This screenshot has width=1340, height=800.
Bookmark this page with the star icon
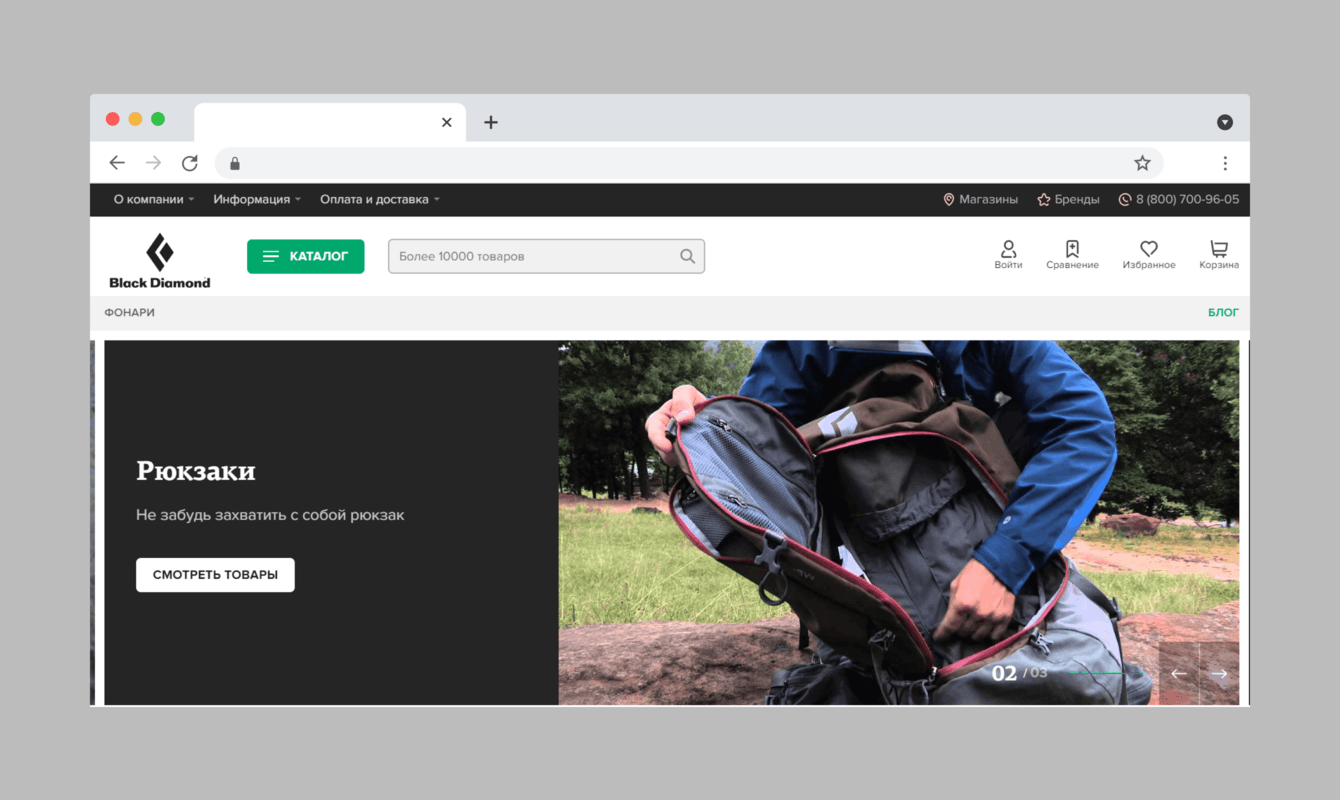(x=1142, y=163)
